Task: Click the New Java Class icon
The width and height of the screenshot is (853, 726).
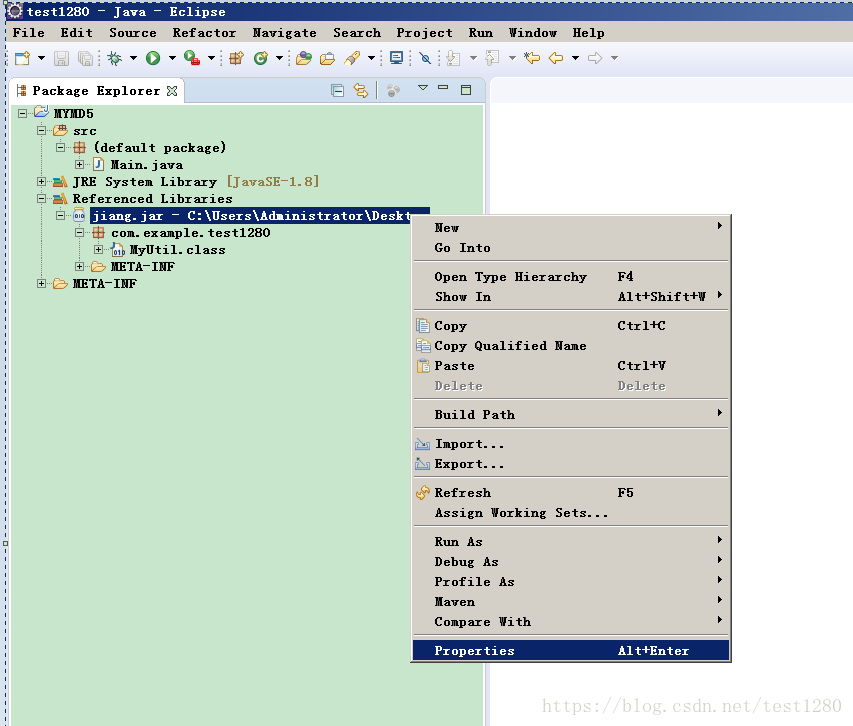Action: pyautogui.click(x=261, y=58)
